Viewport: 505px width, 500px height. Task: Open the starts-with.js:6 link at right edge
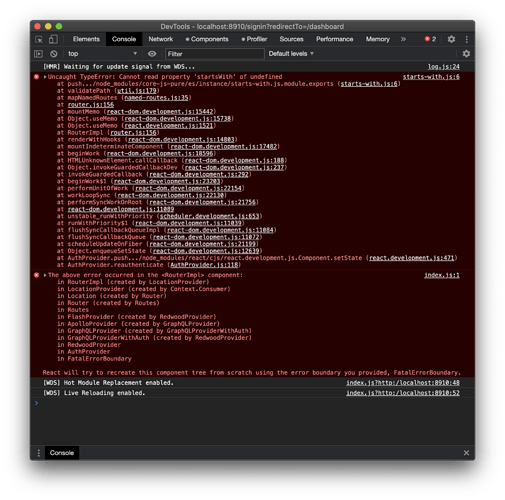click(431, 77)
